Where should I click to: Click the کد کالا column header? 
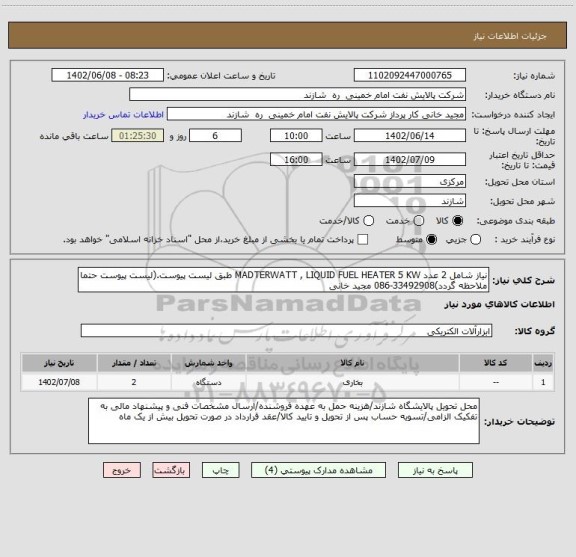coord(496,363)
